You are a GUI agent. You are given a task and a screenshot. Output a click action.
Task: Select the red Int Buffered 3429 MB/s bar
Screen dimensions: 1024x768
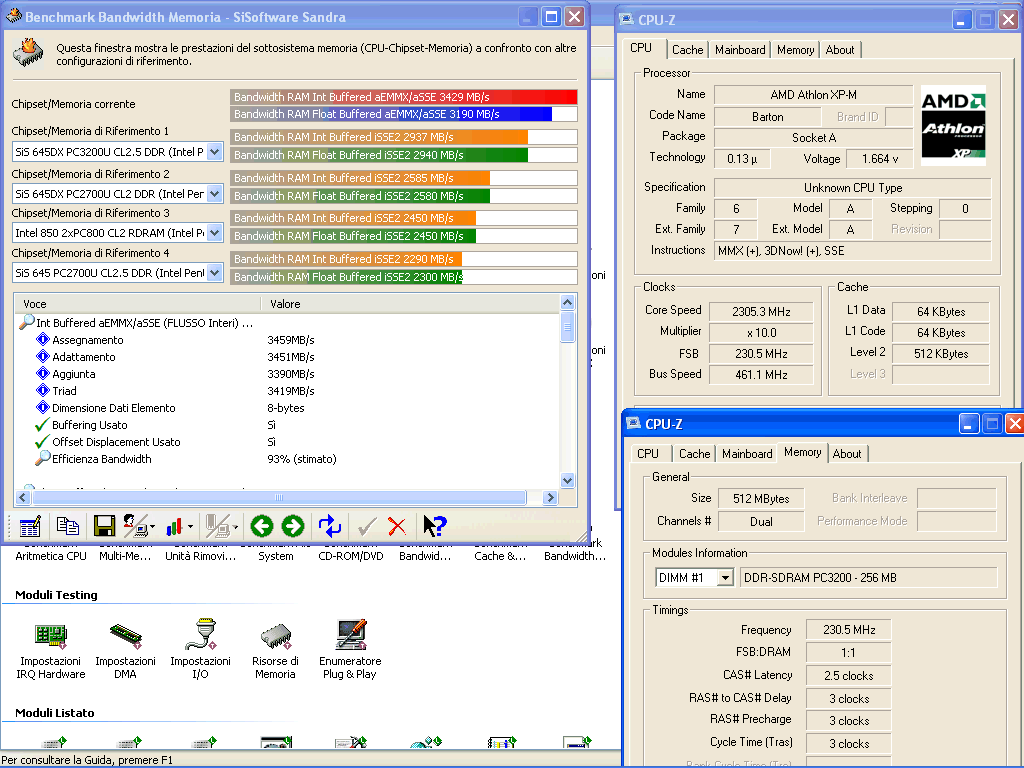click(x=404, y=97)
